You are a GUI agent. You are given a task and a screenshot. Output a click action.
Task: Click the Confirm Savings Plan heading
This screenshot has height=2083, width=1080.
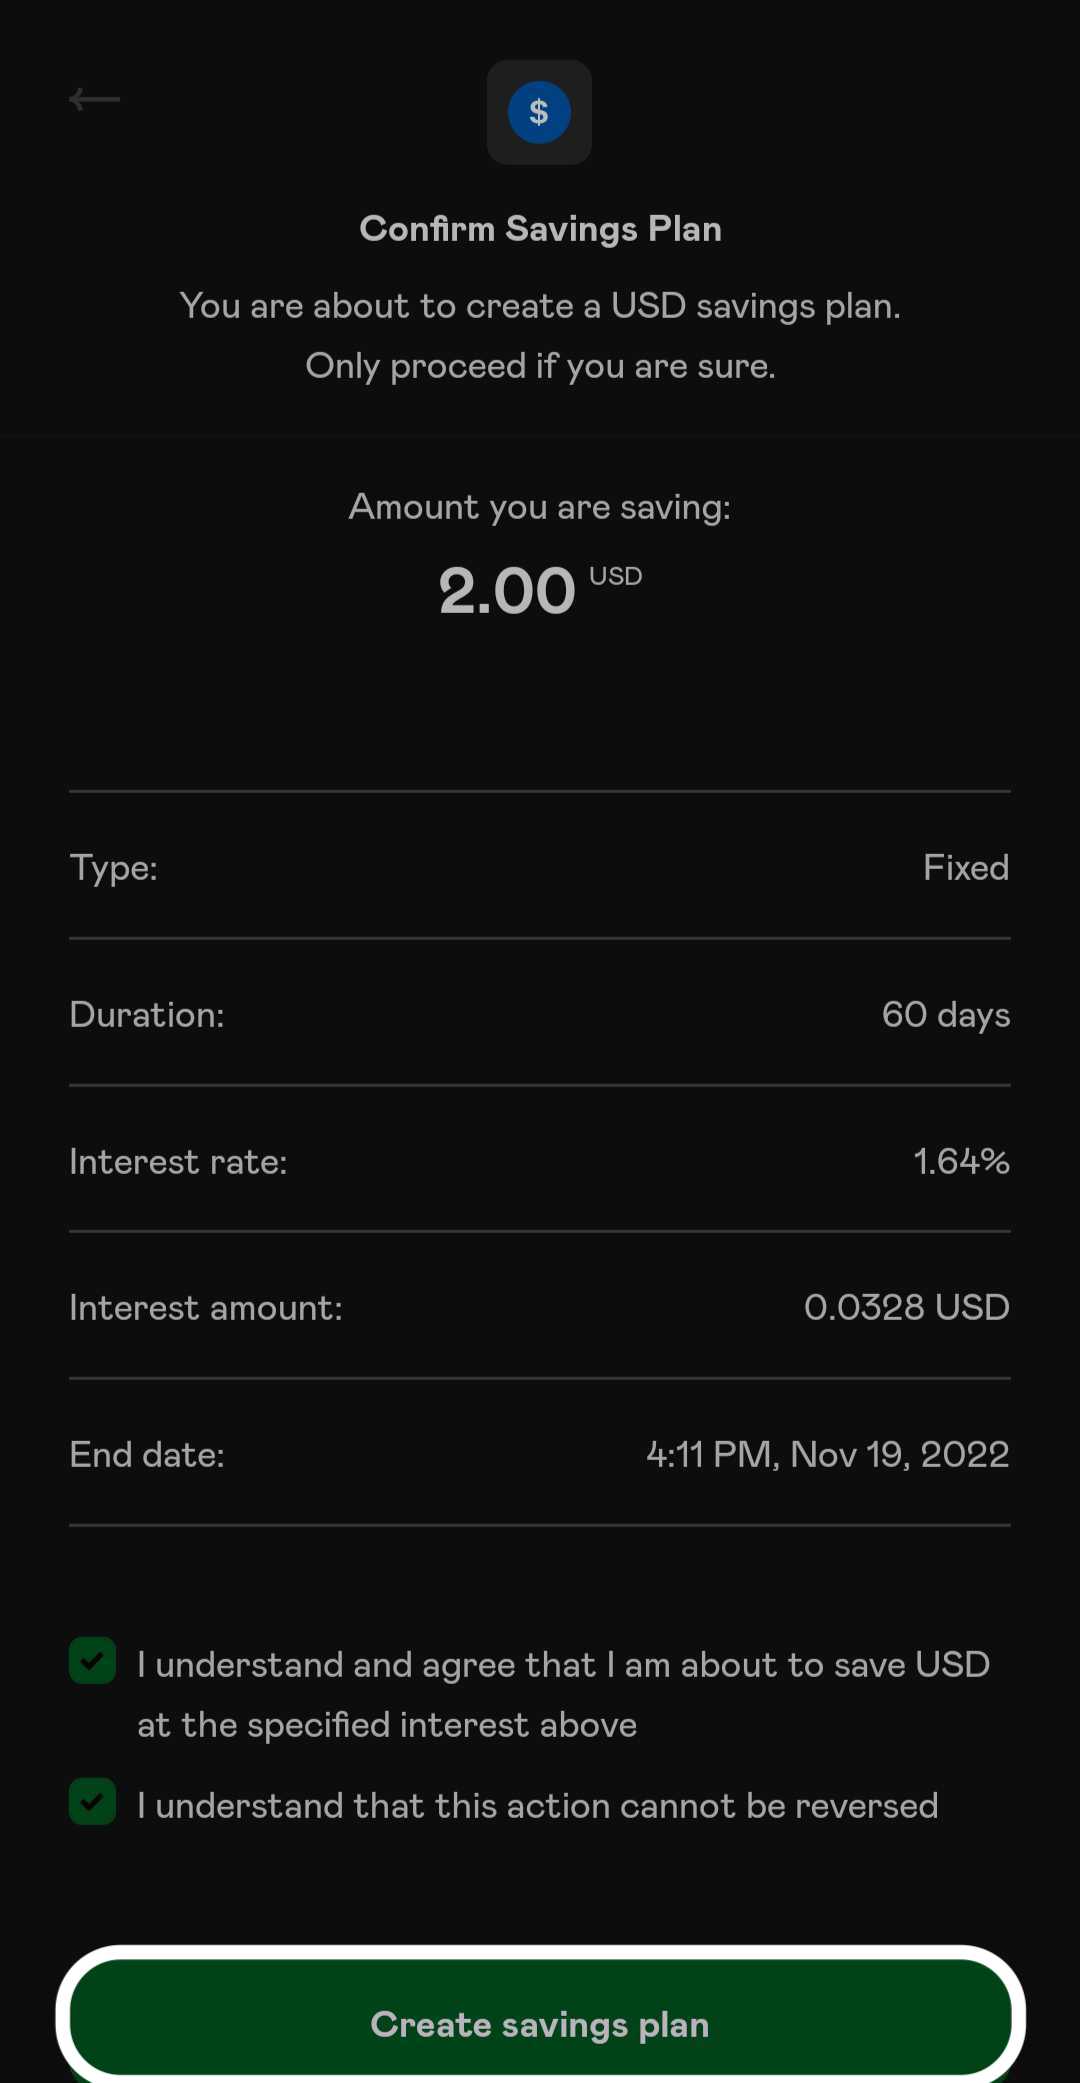540,229
